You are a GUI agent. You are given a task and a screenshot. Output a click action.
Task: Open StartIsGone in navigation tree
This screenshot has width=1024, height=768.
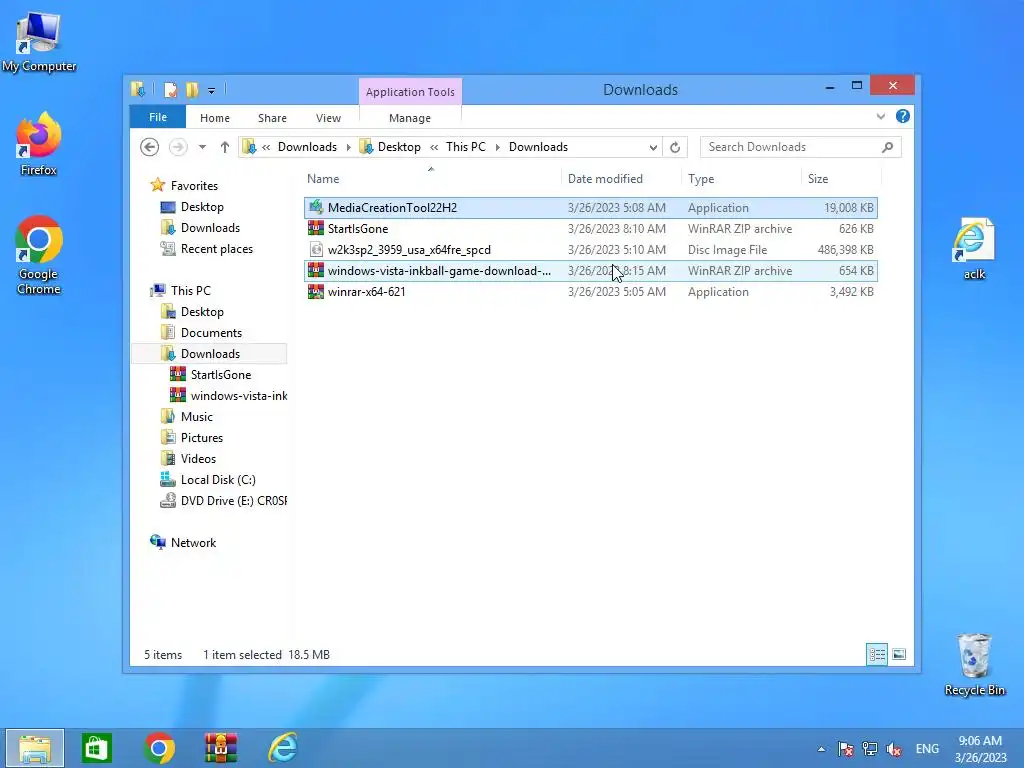(221, 374)
